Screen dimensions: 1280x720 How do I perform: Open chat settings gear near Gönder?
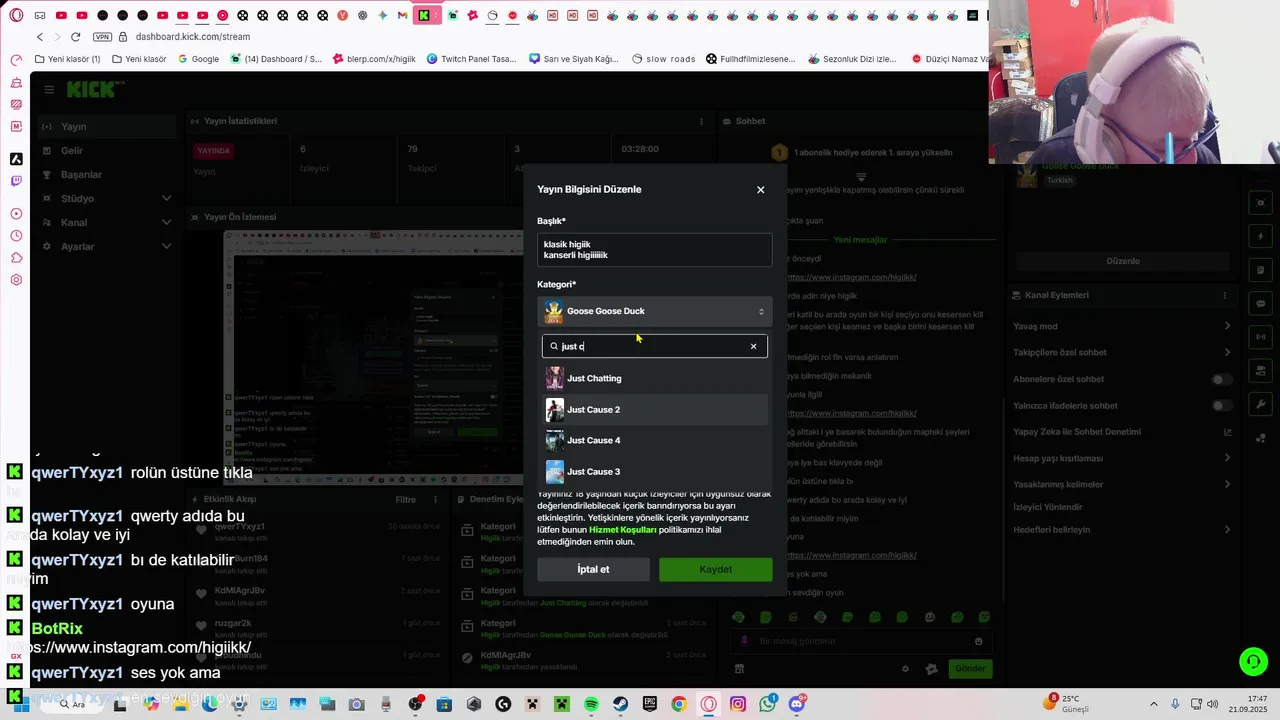(x=906, y=669)
